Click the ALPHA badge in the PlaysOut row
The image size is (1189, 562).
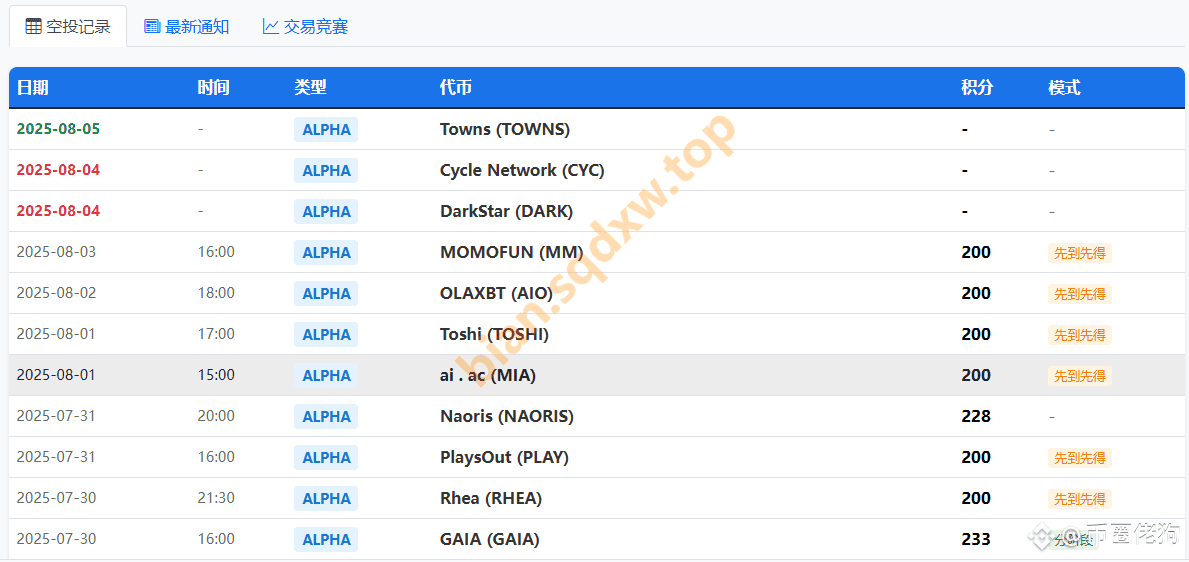click(326, 457)
